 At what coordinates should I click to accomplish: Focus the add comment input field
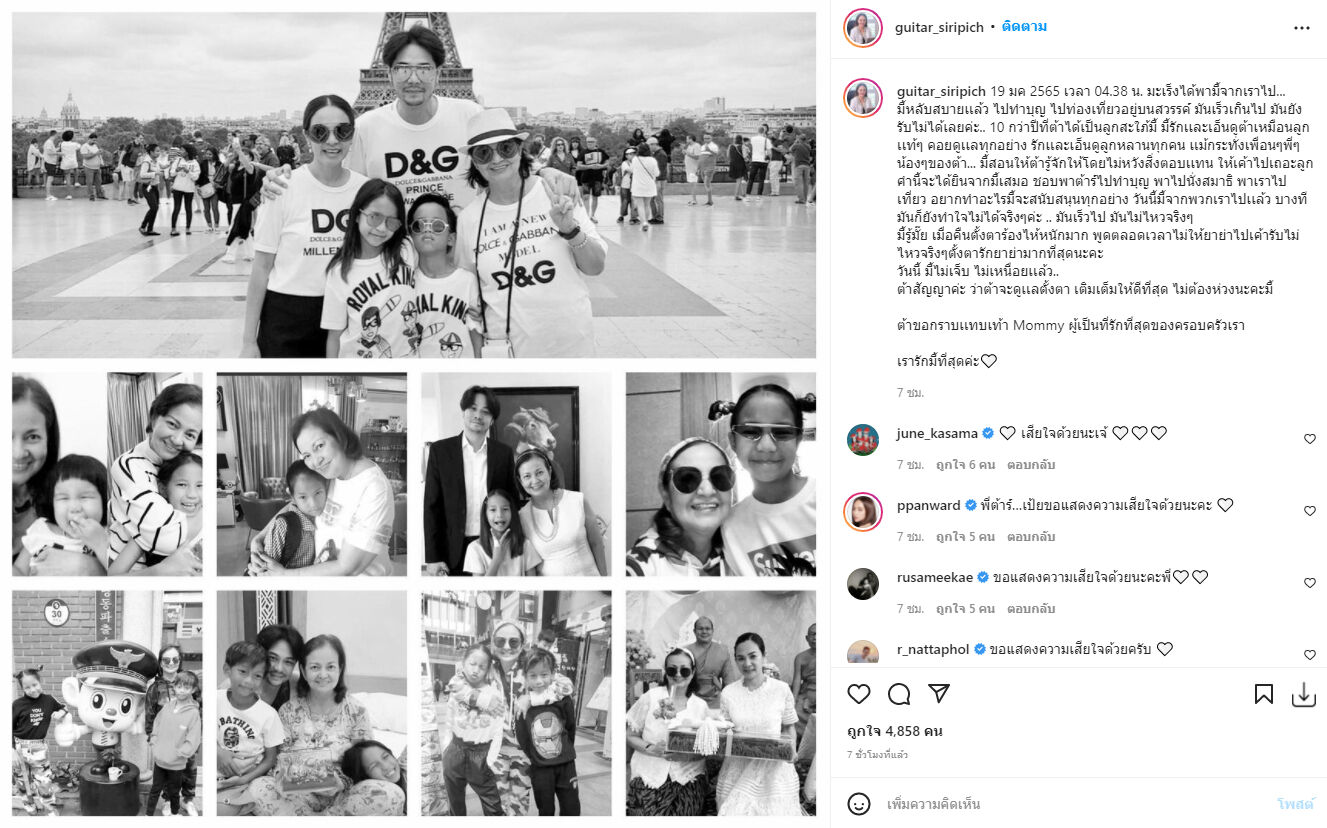(x=1075, y=804)
